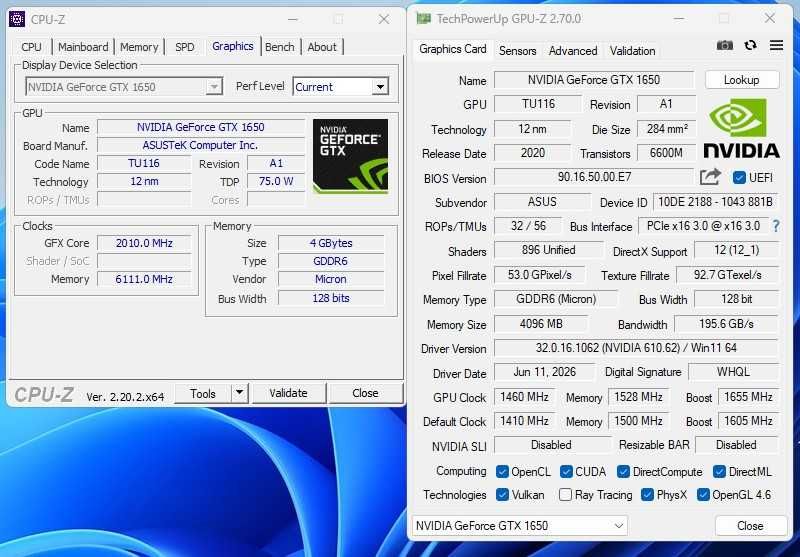Take a screenshot with GPU-Z camera icon
Viewport: 800px width, 557px height.
[x=724, y=45]
